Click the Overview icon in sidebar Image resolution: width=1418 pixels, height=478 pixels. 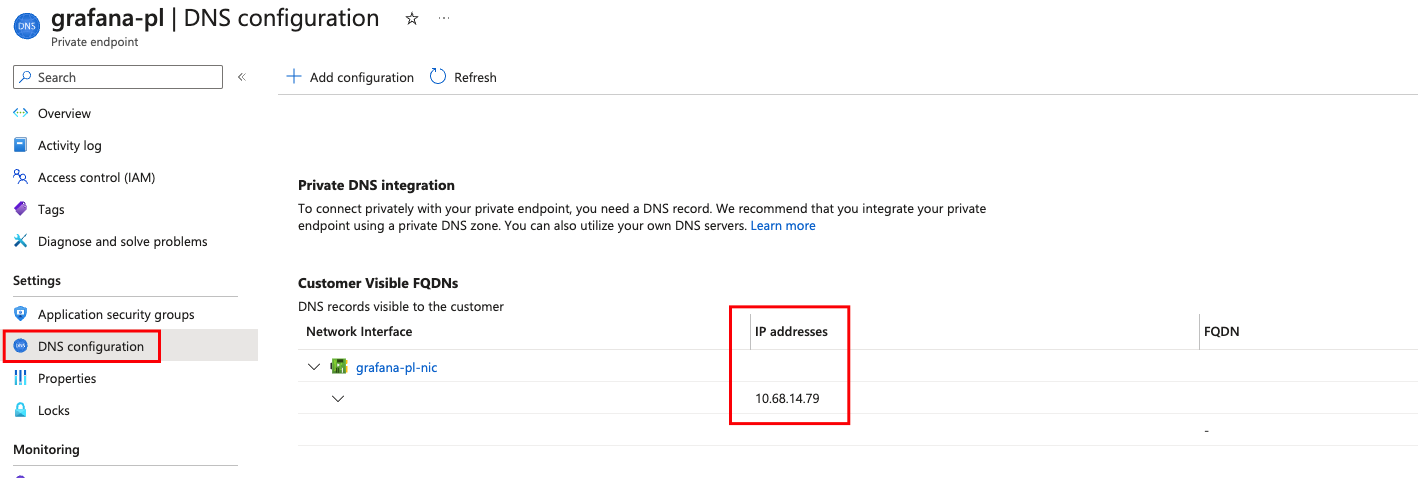[20, 113]
